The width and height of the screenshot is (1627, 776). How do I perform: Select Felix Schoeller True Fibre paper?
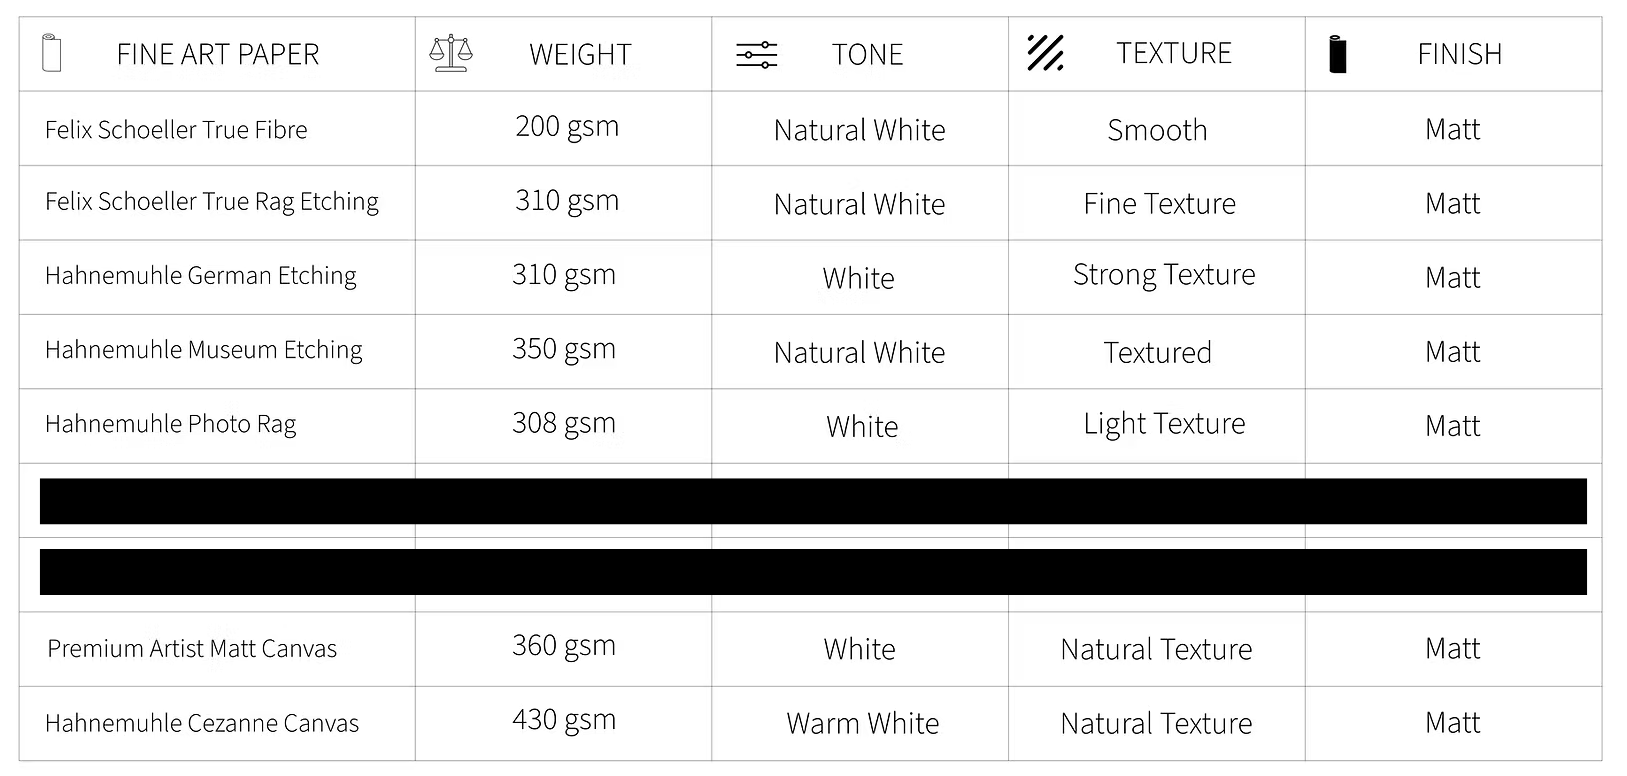(x=176, y=130)
